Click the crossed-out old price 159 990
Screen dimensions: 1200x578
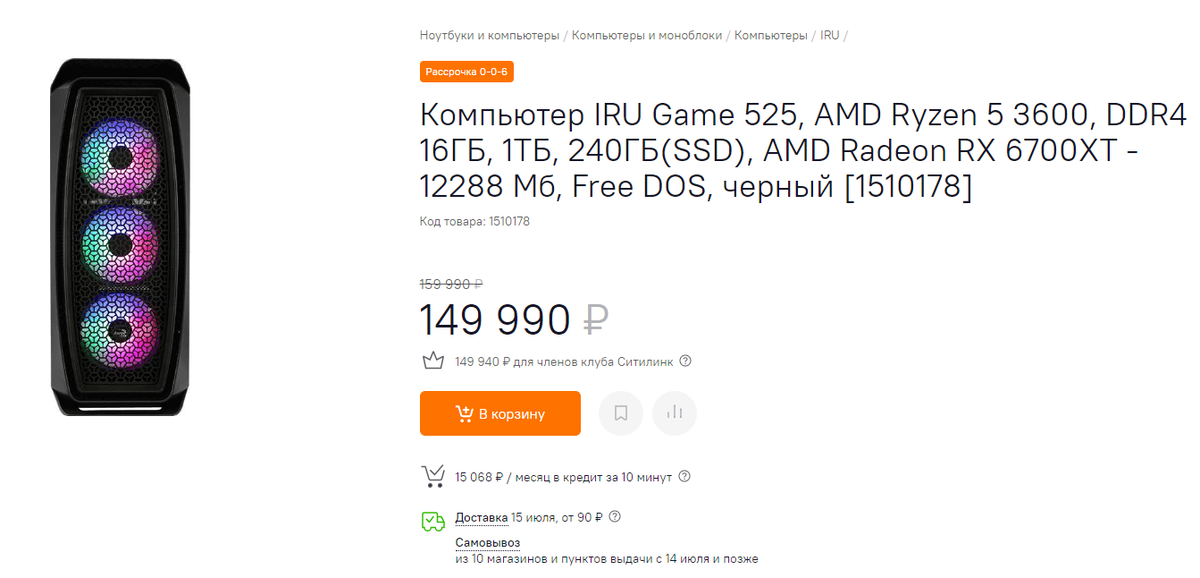tap(448, 283)
